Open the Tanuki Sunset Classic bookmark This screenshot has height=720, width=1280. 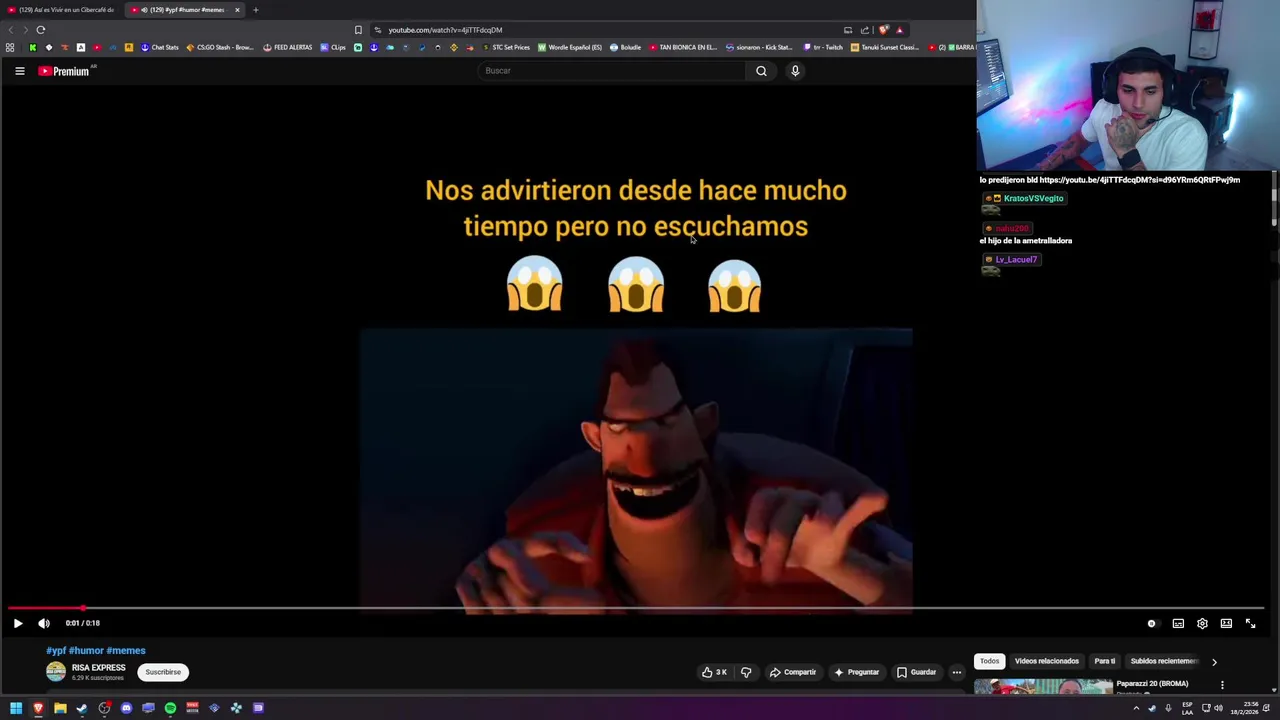885,47
